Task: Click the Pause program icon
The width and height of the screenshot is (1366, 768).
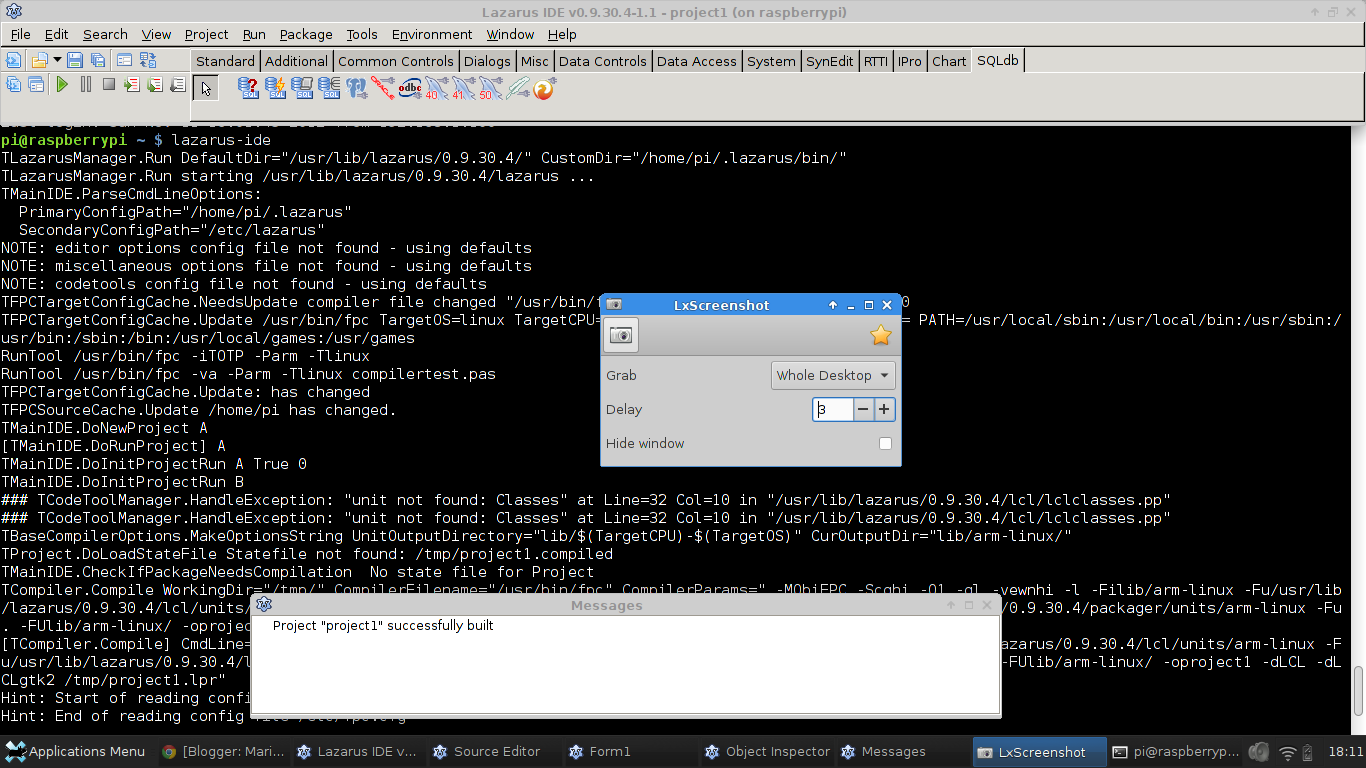Action: tap(85, 86)
